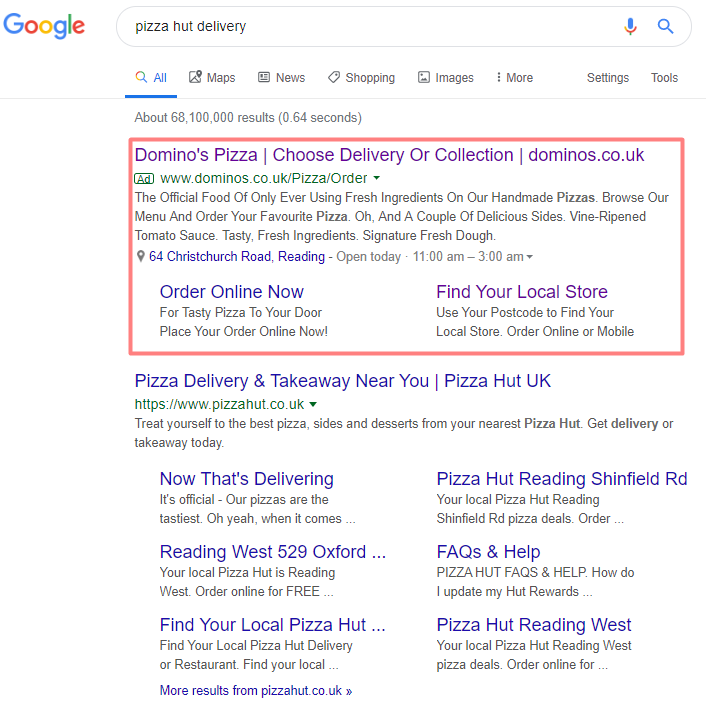706x706 pixels.
Task: Expand the More search options menu
Action: point(514,78)
